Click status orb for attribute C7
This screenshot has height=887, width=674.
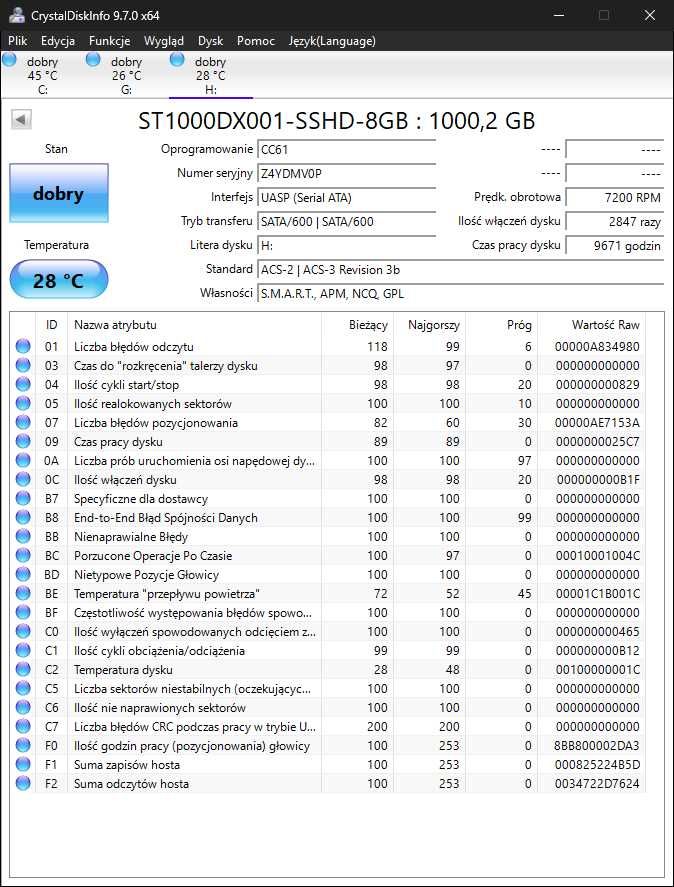pyautogui.click(x=23, y=726)
